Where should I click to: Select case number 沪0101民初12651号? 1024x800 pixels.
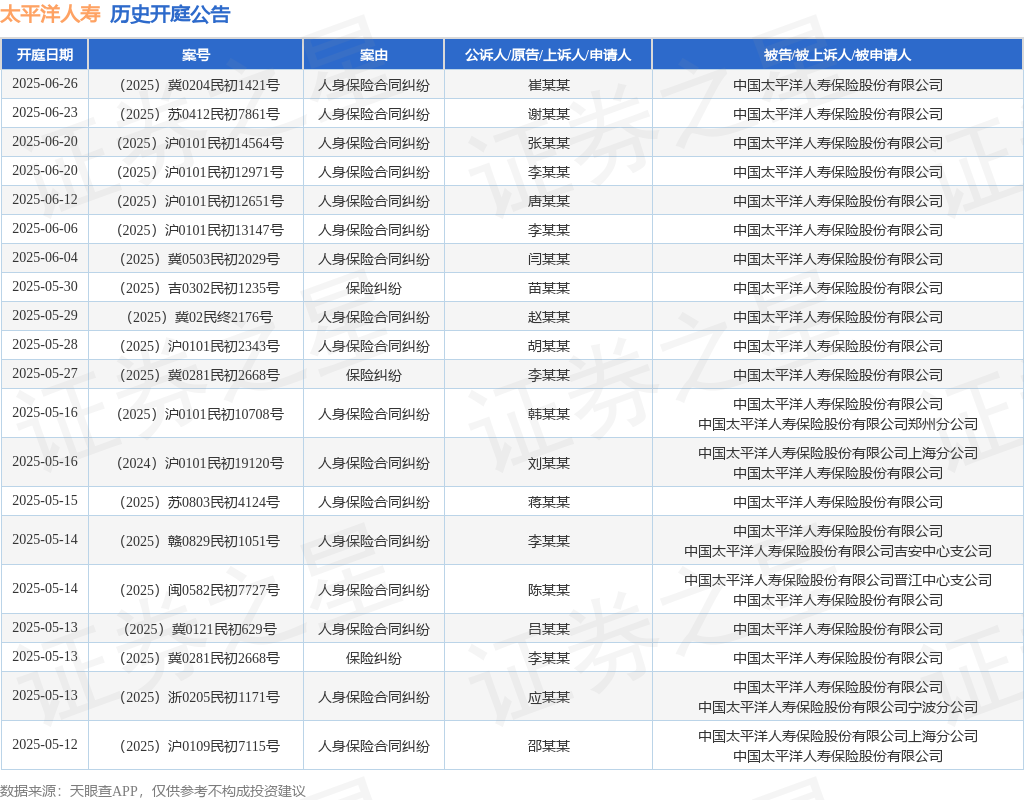click(x=199, y=201)
